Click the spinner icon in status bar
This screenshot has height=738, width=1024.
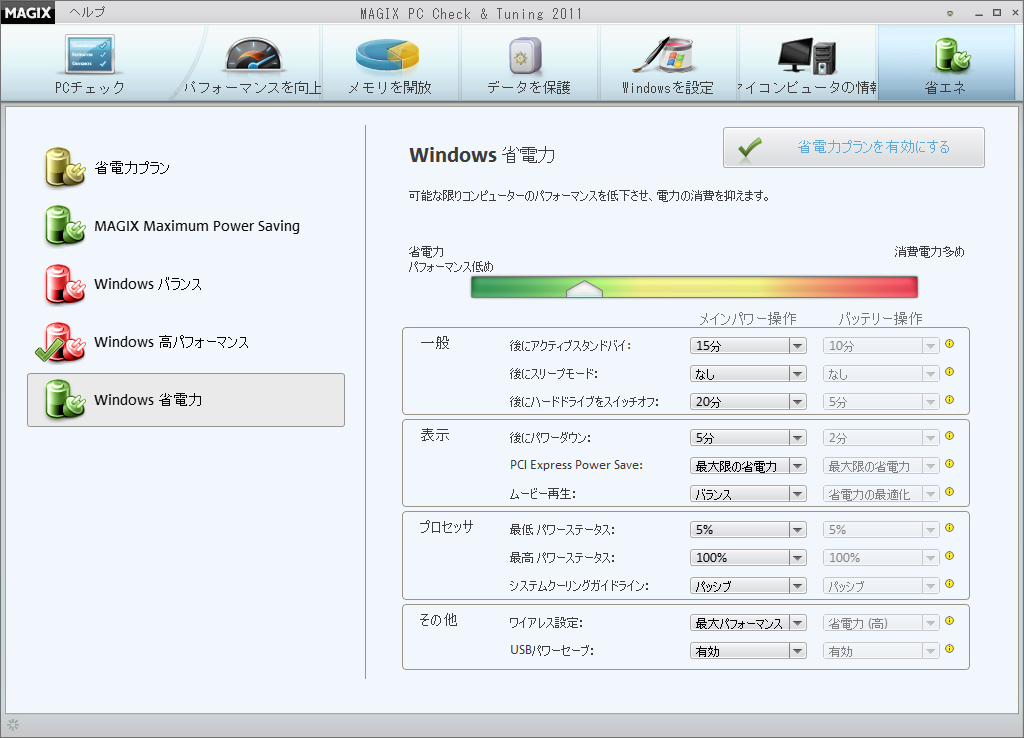tap(13, 725)
